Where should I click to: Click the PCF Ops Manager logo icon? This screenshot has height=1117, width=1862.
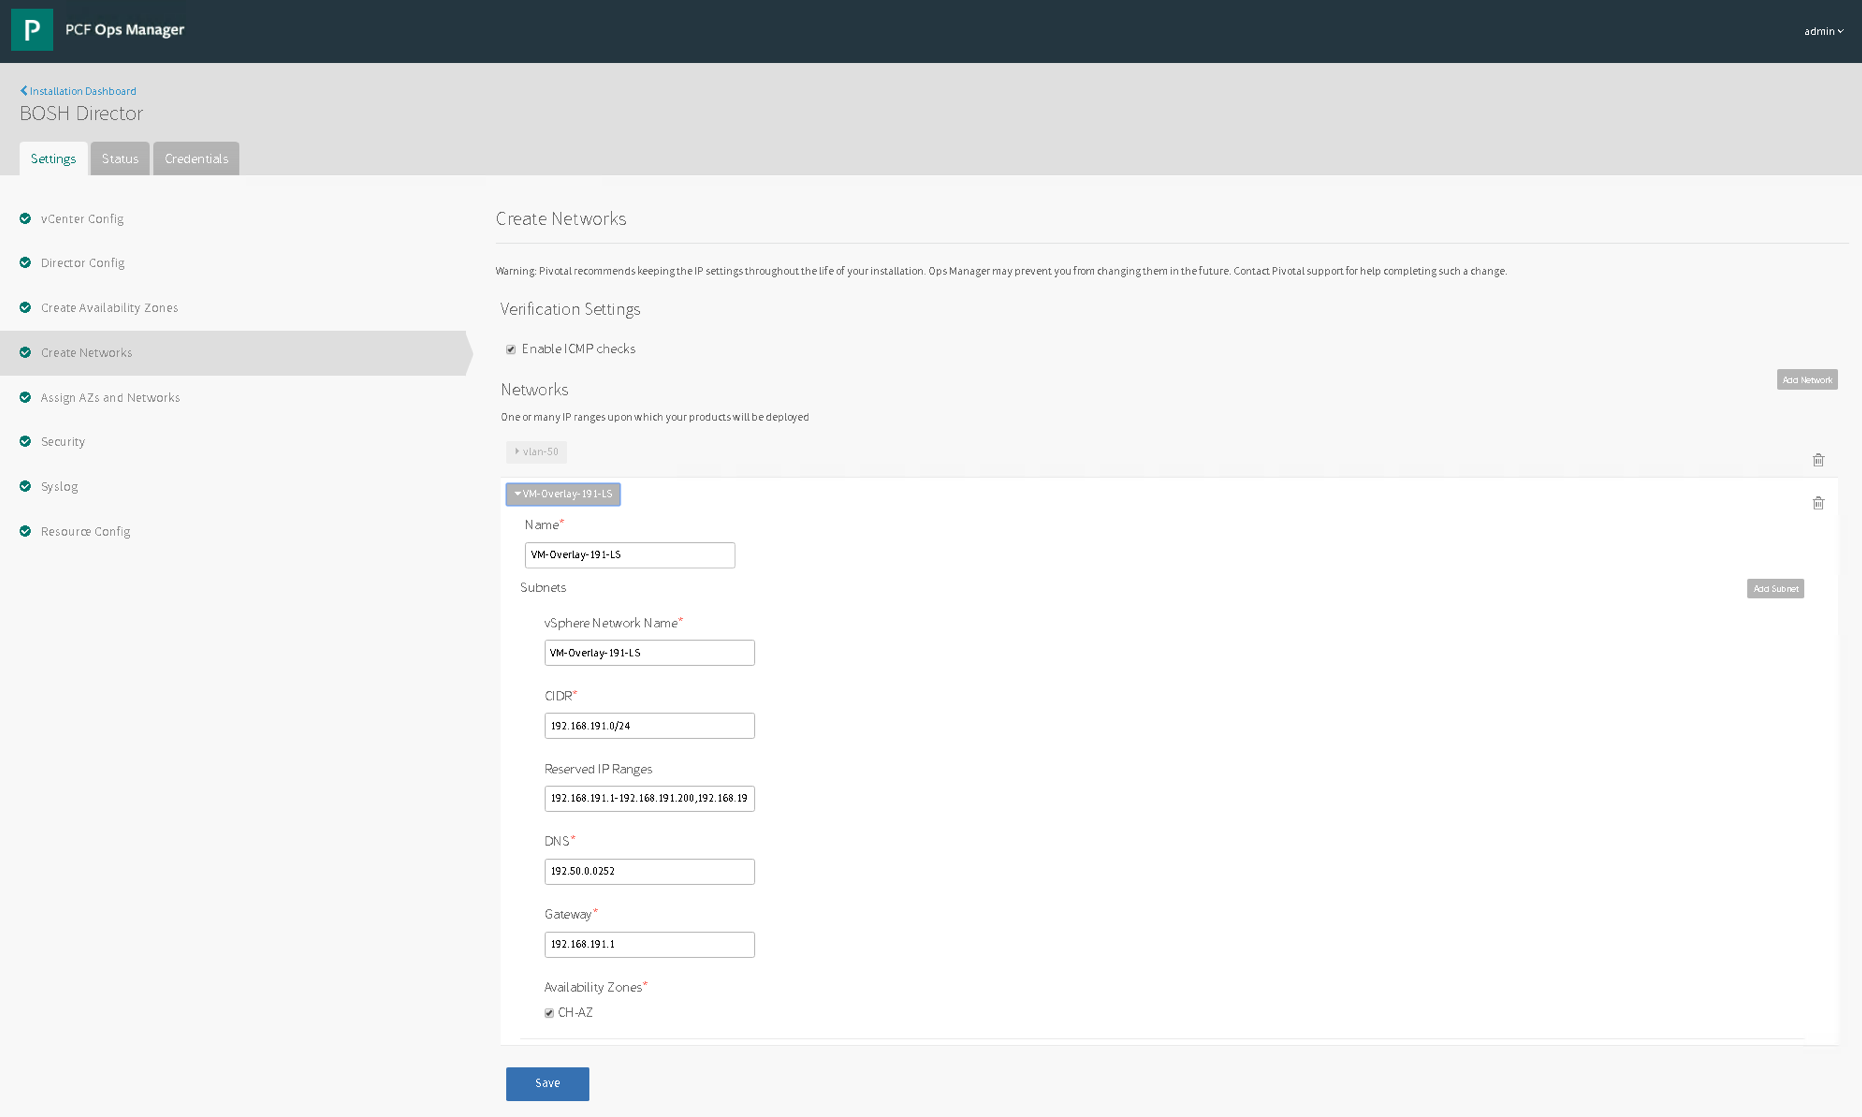coord(32,30)
